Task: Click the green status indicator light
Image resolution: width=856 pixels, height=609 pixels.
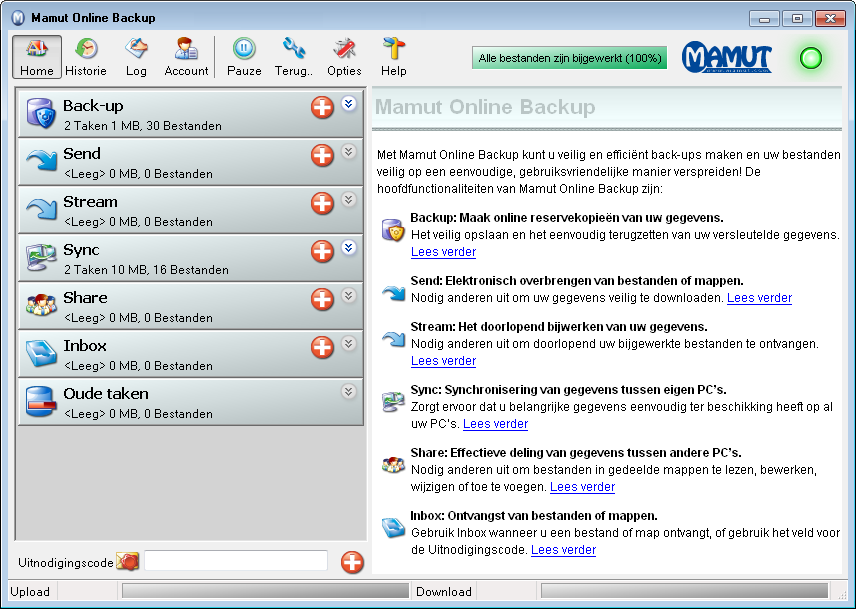Action: [x=811, y=58]
